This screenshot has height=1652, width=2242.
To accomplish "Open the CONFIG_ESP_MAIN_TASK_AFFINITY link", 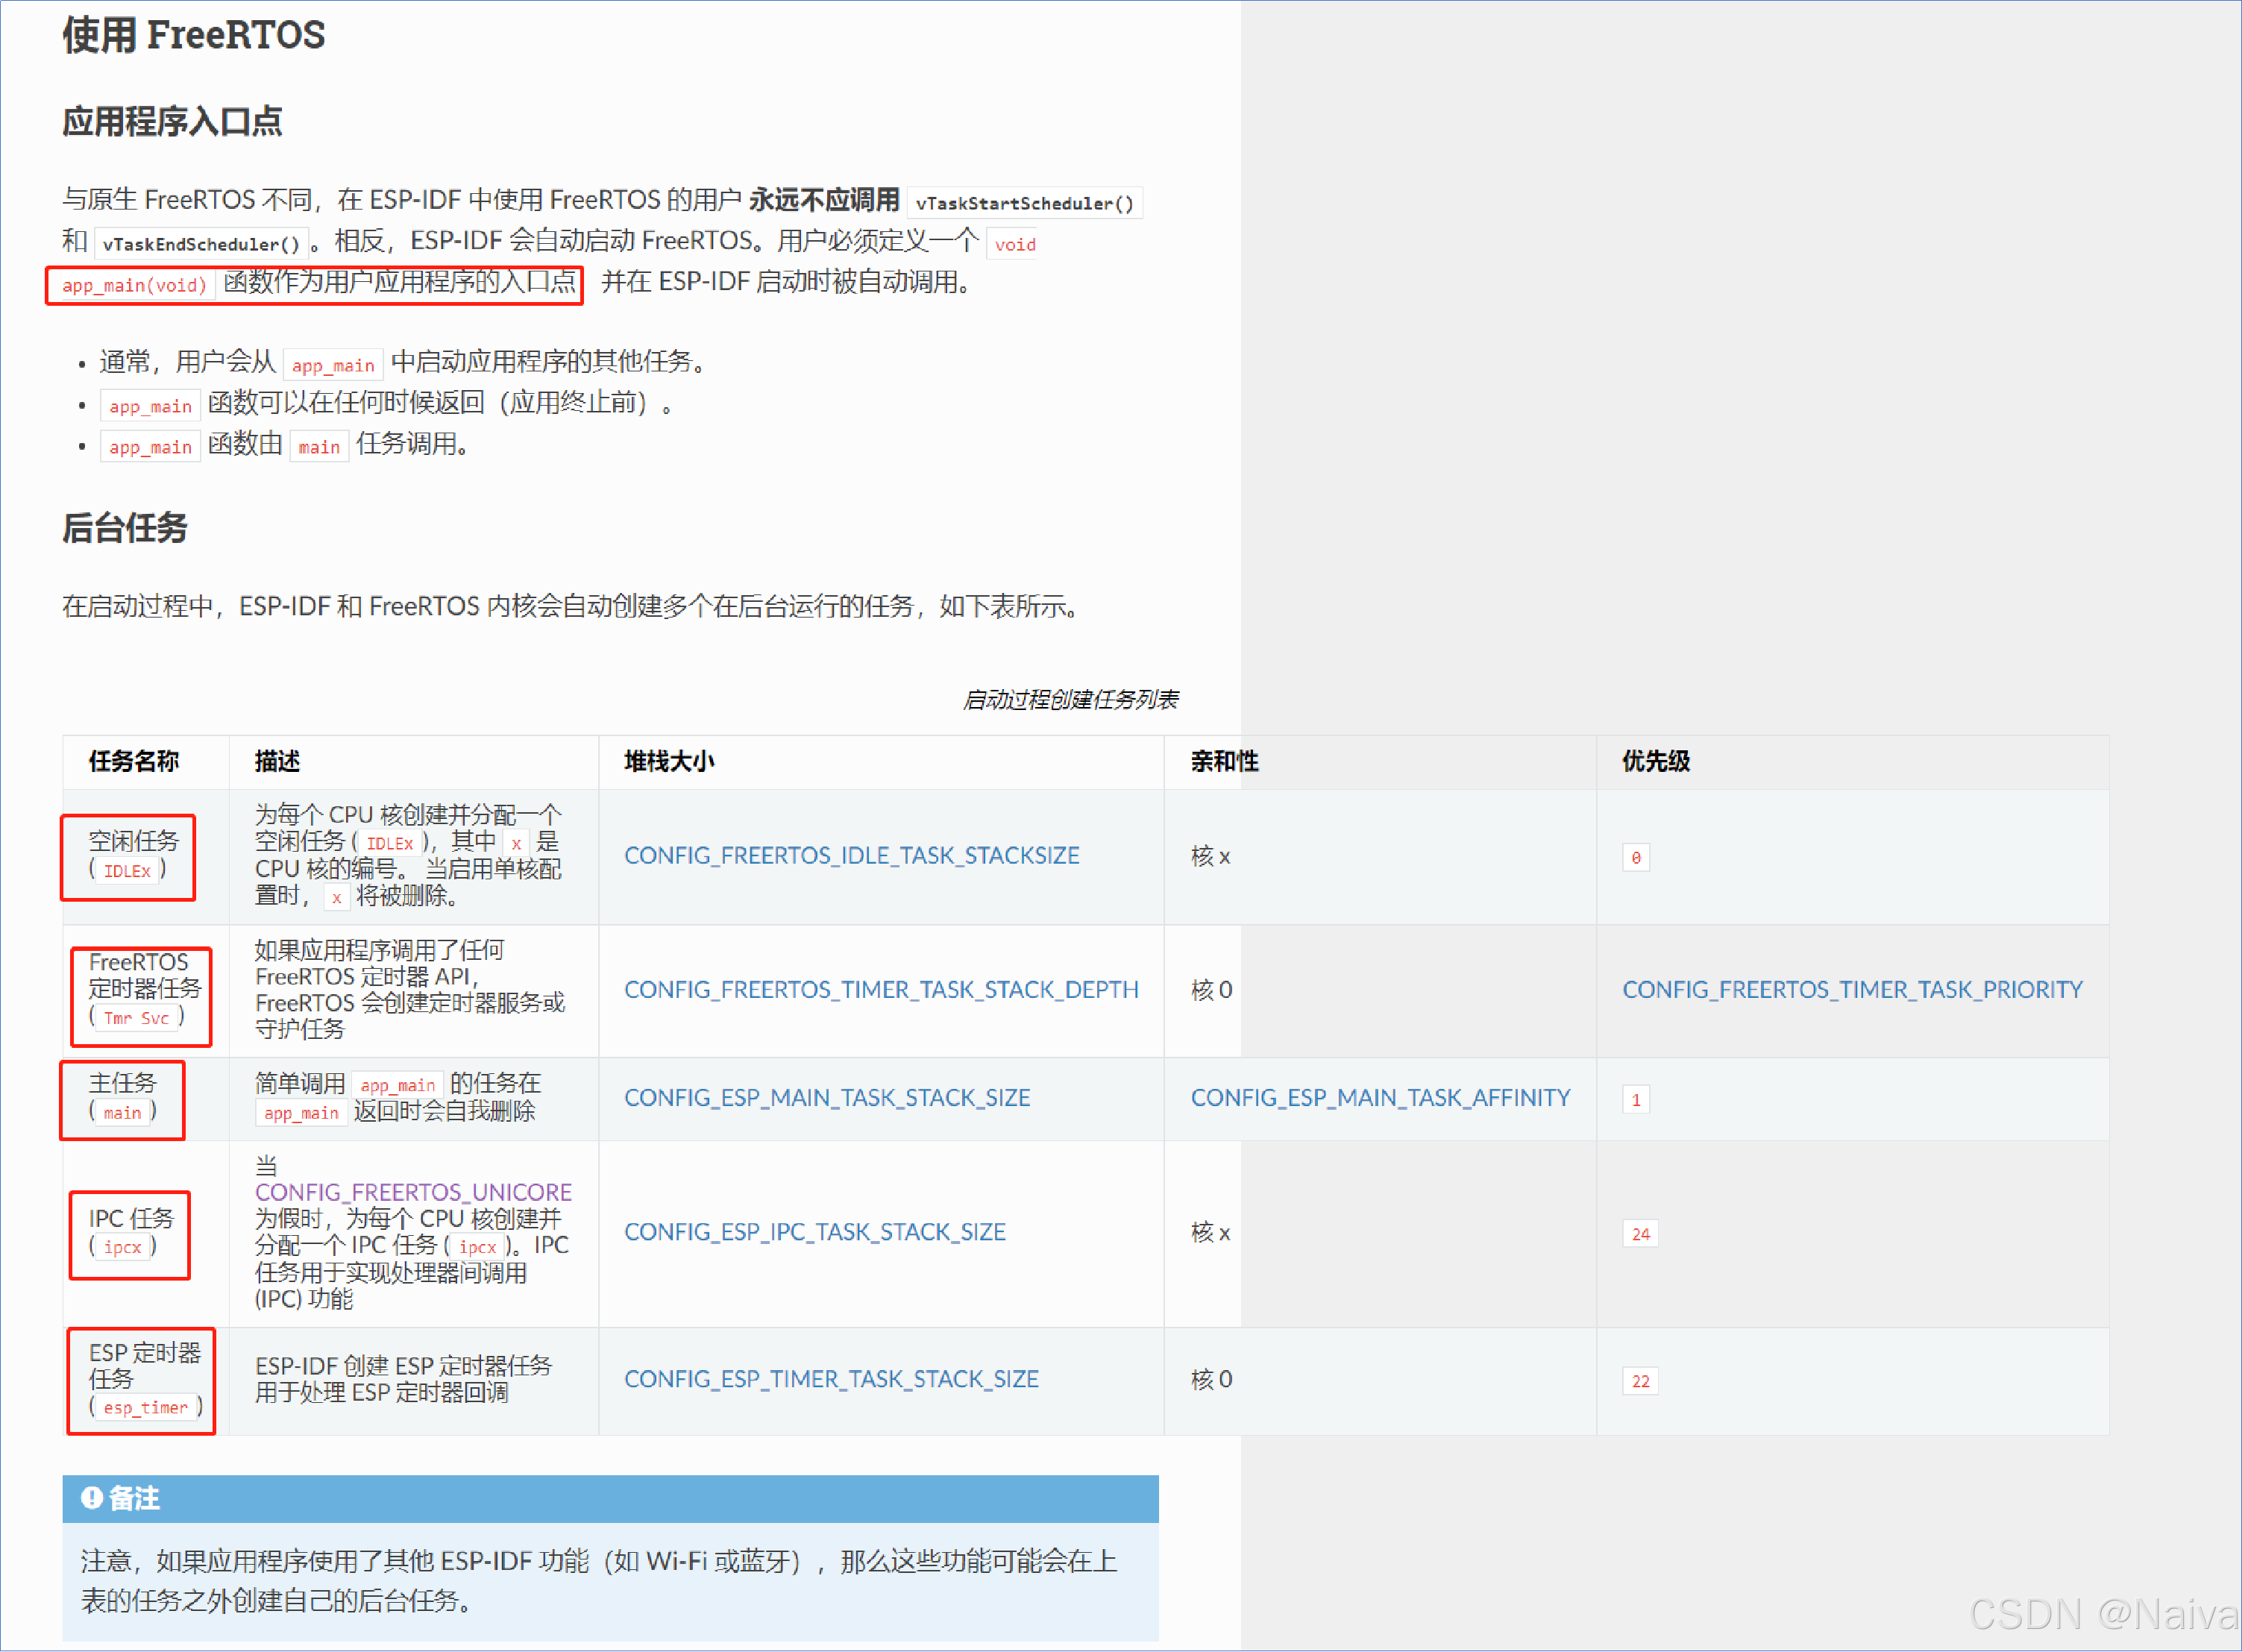I will coord(1381,1097).
